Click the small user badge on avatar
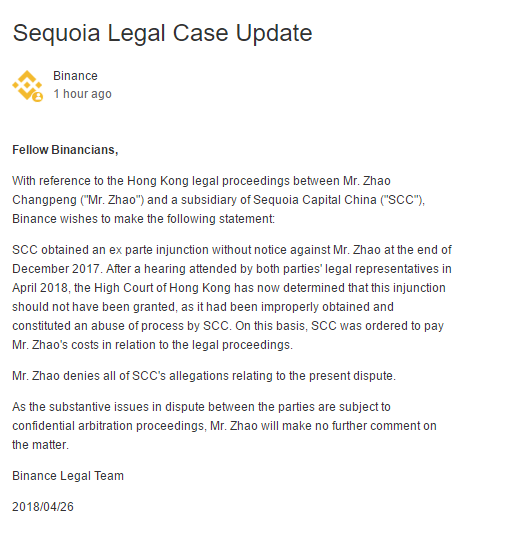This screenshot has height=536, width=532. [x=38, y=97]
